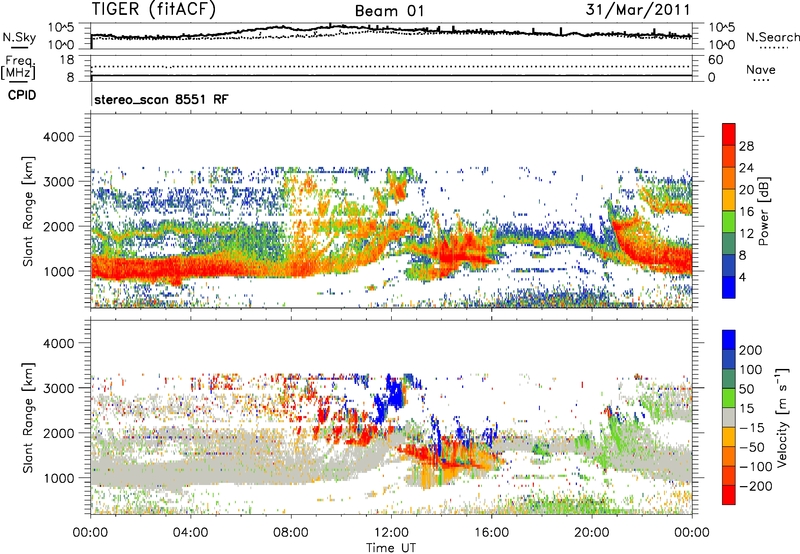Click the 'stereo_scan 8551 RF' text
800x554 pixels.
tap(161, 99)
